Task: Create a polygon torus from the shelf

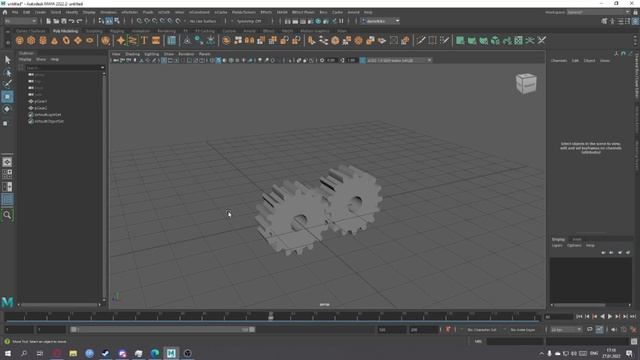Action: click(66, 40)
